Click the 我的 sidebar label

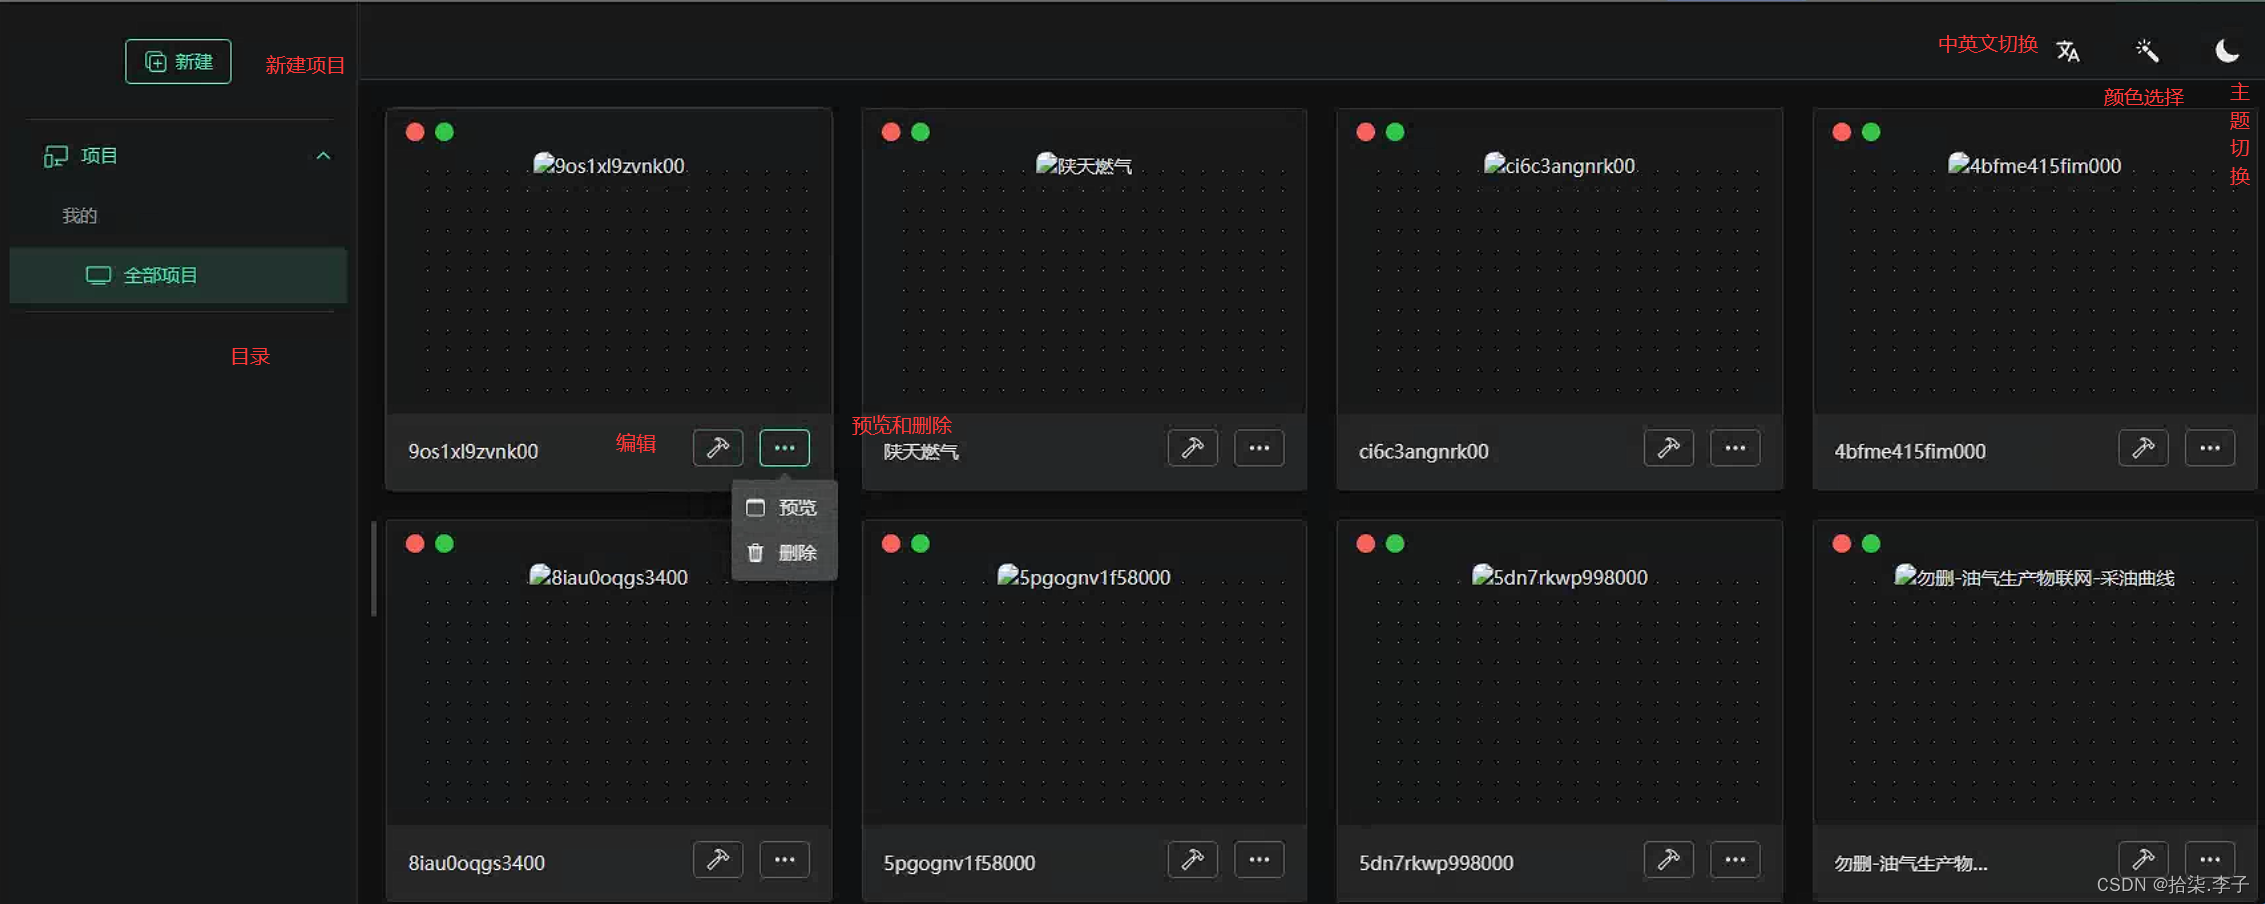[80, 216]
